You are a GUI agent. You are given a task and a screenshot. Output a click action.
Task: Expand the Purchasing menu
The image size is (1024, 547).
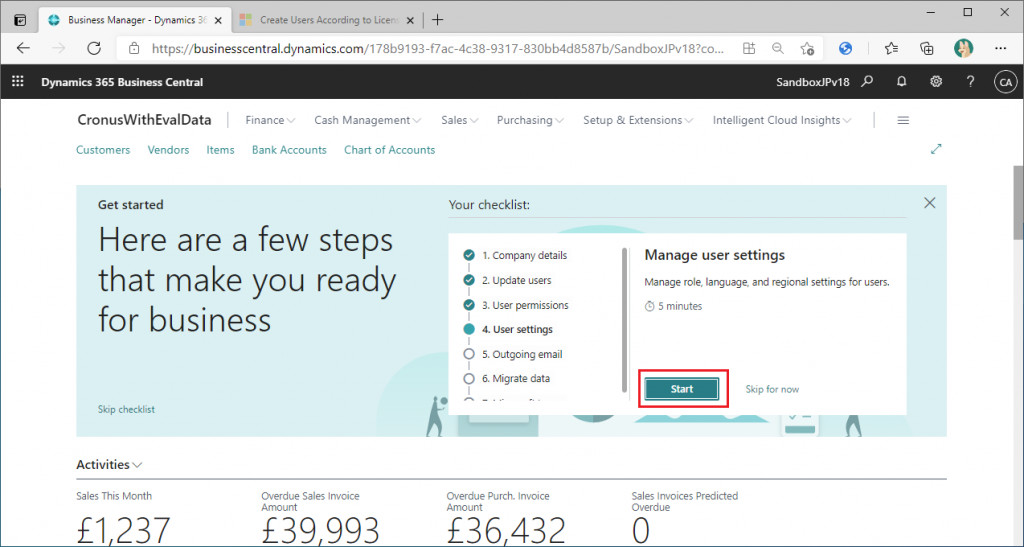pos(530,120)
